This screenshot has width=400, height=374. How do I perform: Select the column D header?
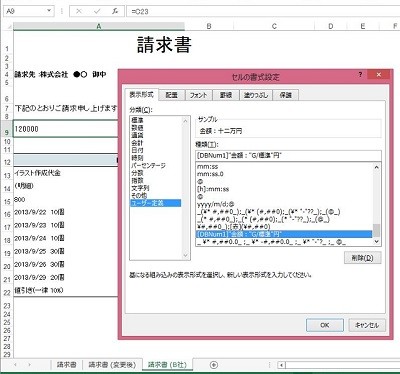pyautogui.click(x=331, y=26)
